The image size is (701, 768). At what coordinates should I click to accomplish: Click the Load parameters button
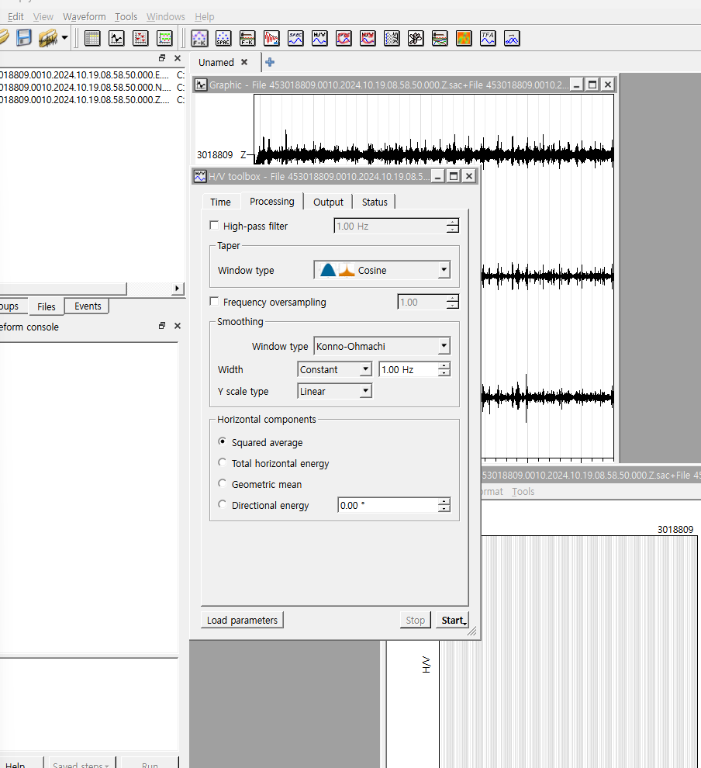pos(242,620)
